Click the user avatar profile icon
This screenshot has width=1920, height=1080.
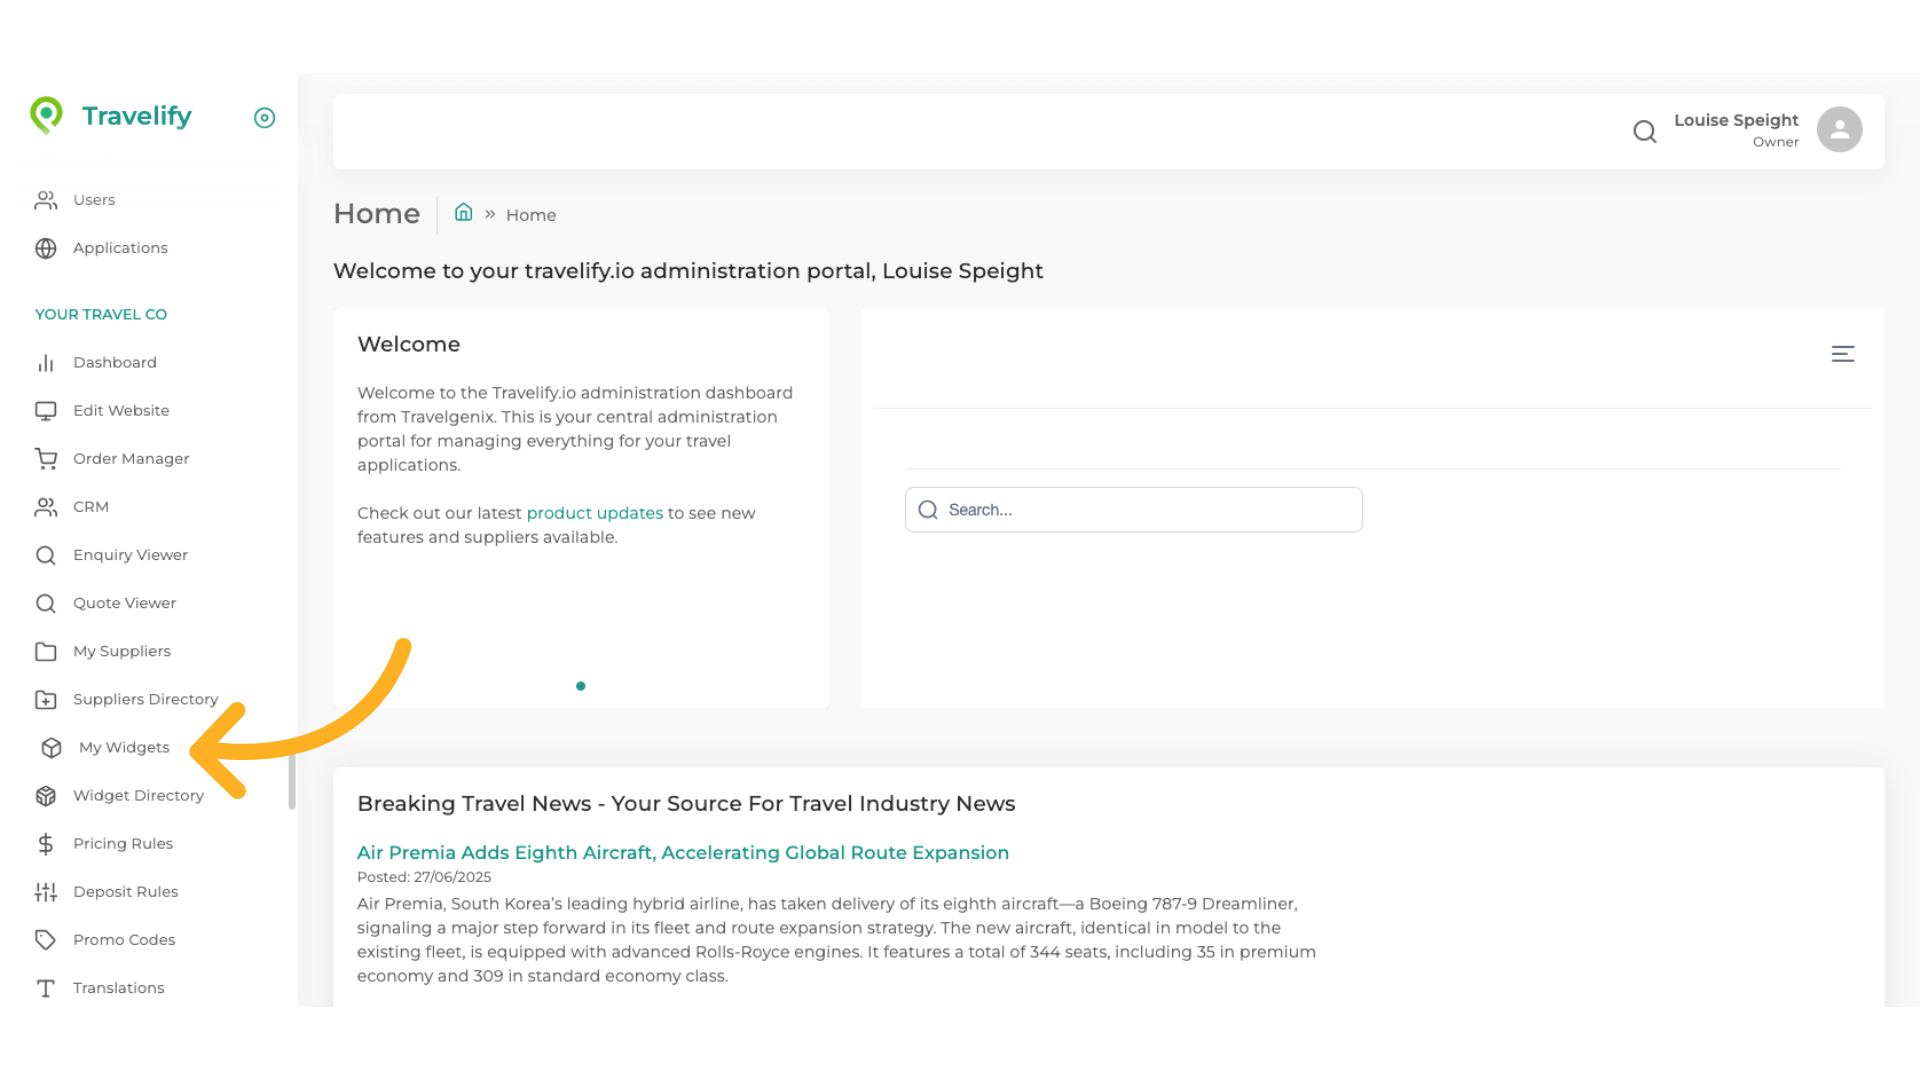pyautogui.click(x=1839, y=130)
